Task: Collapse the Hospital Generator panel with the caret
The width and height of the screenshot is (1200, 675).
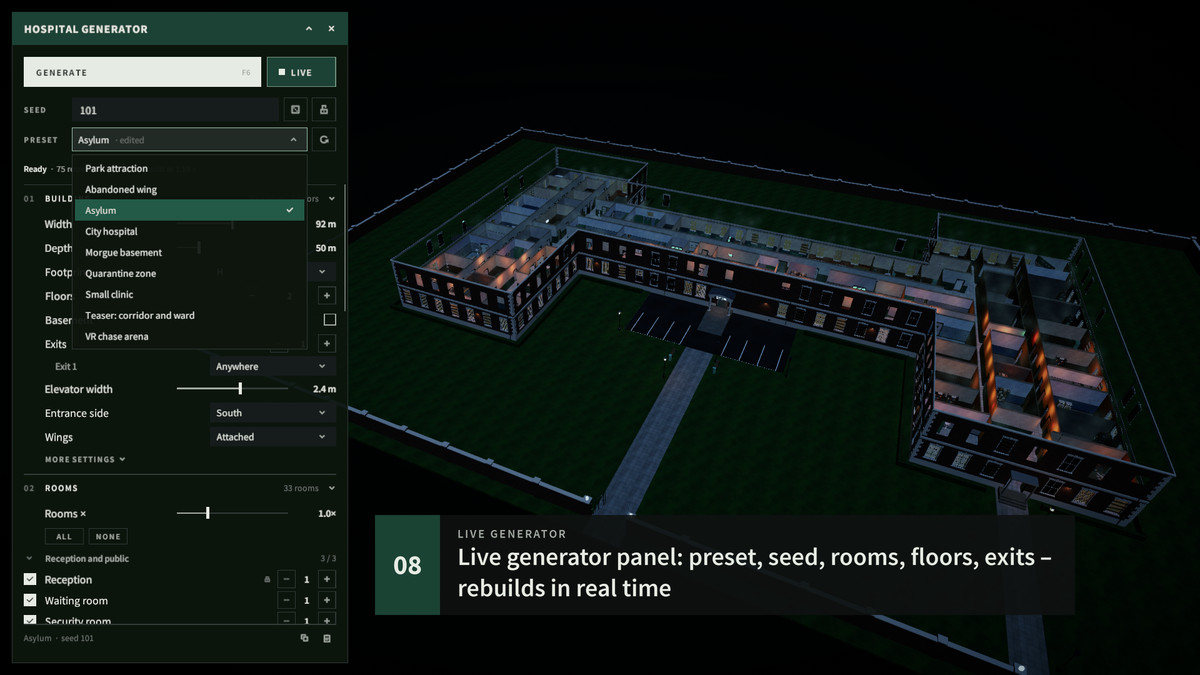Action: tap(309, 29)
